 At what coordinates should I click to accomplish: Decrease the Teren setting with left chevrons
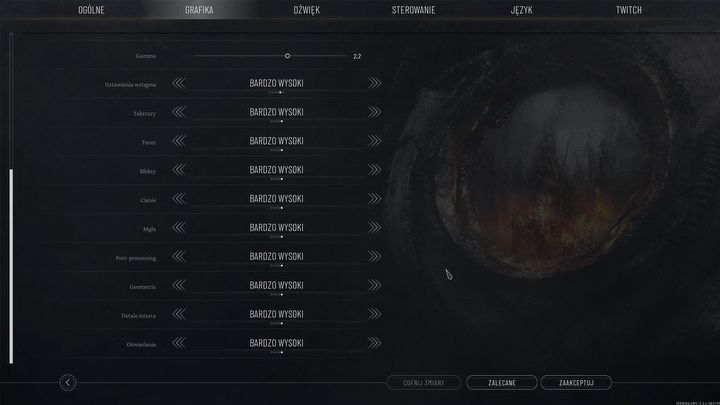(179, 141)
